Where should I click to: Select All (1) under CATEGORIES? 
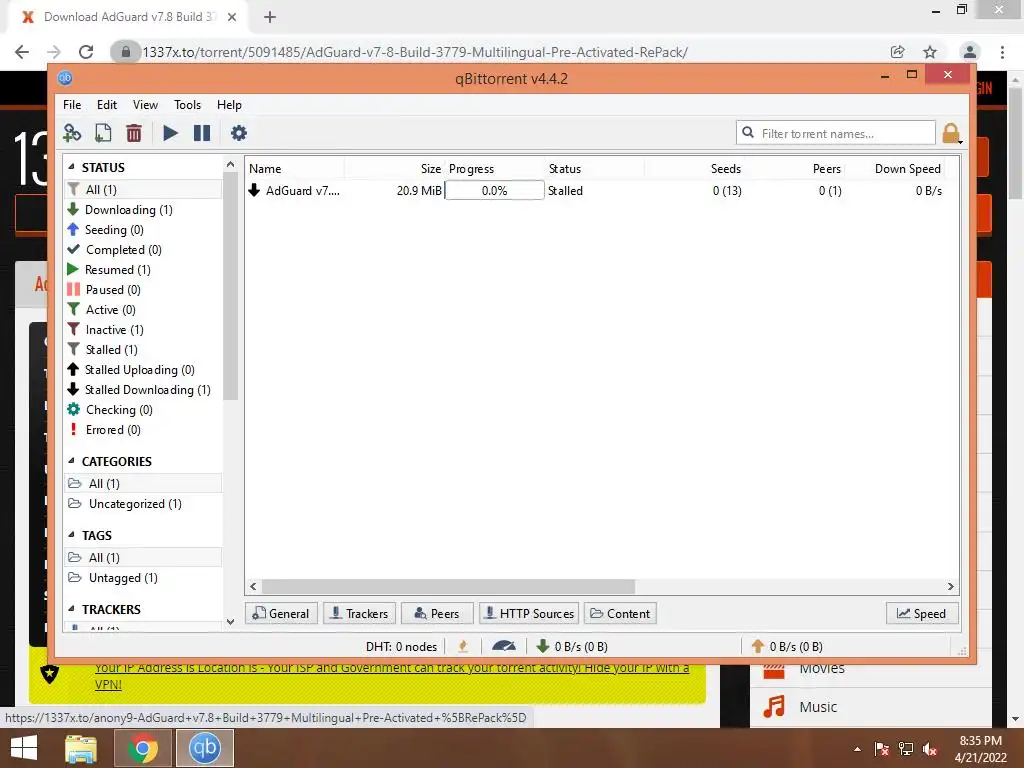(x=143, y=483)
